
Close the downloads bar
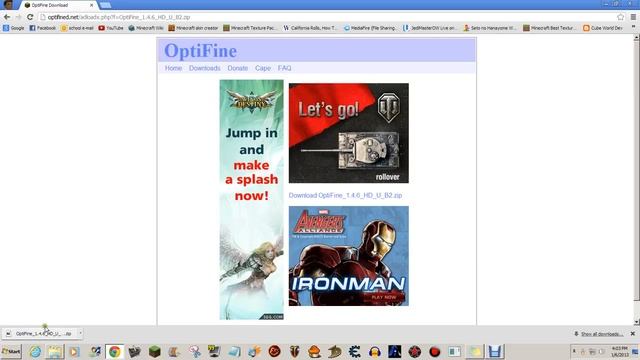click(633, 333)
